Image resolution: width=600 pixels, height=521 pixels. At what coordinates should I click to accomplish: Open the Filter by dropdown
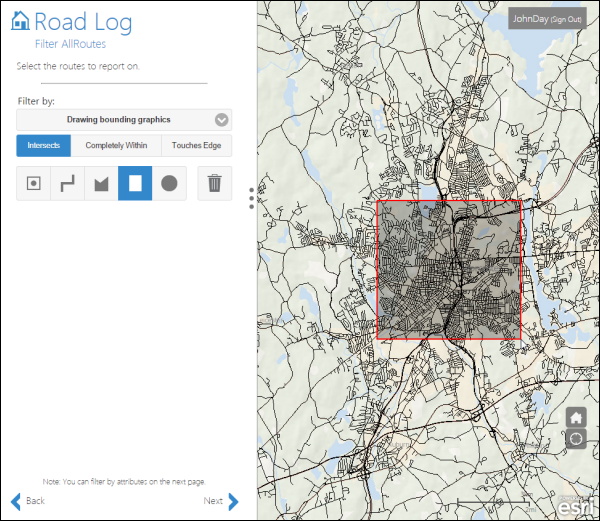118,120
